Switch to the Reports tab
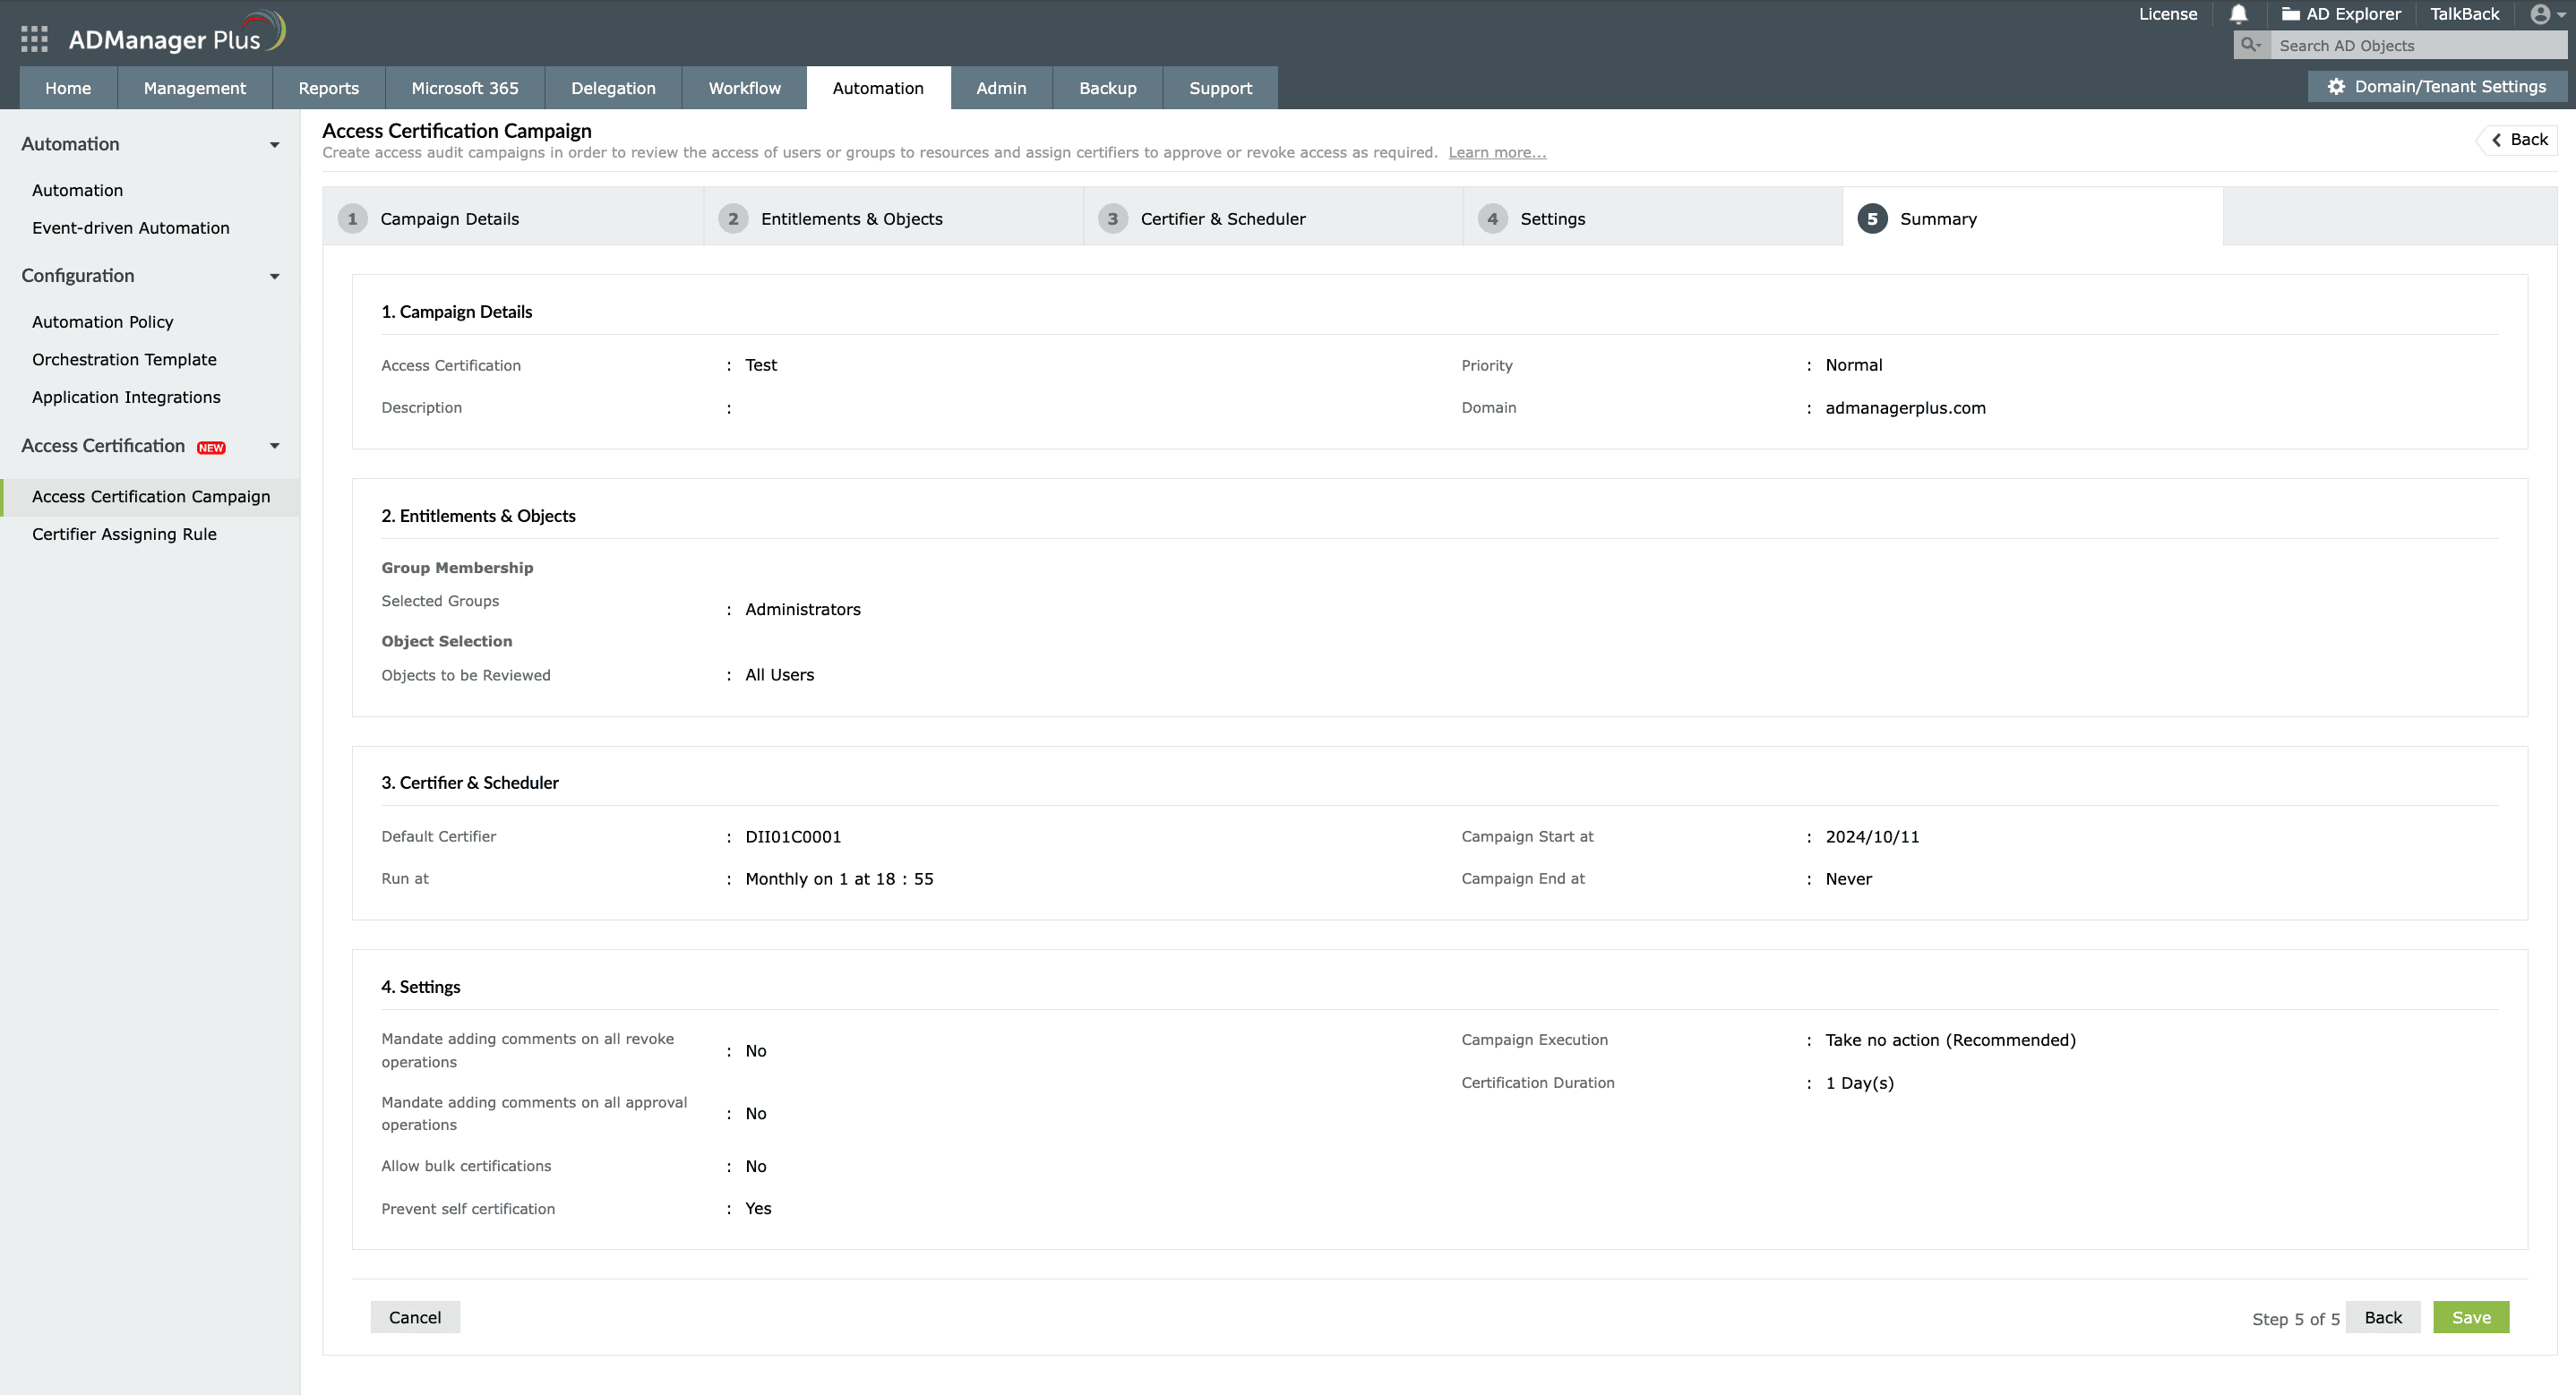2576x1395 pixels. 328,88
